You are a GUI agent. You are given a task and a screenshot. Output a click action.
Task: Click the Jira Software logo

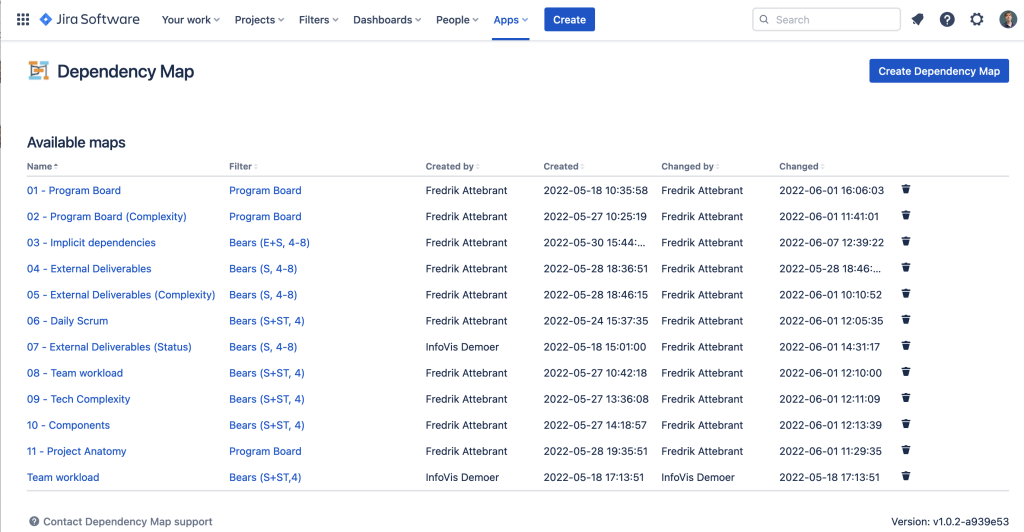pos(89,20)
